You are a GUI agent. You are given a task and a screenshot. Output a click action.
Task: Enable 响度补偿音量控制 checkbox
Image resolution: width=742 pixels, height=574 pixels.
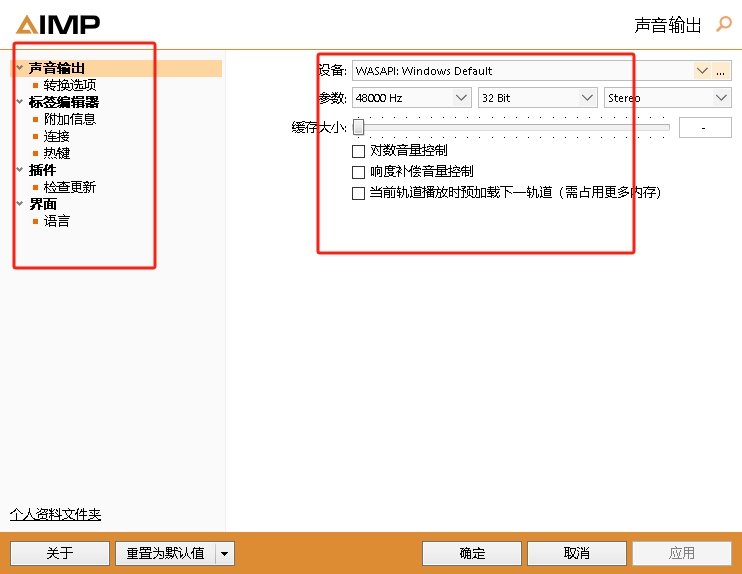(358, 172)
